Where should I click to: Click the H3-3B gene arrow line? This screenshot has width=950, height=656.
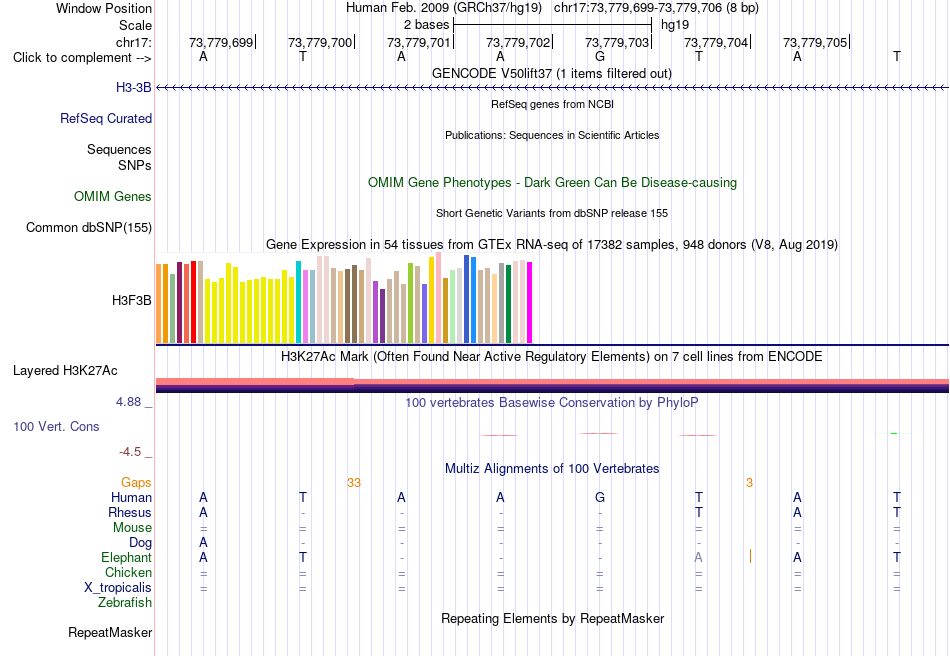pyautogui.click(x=552, y=88)
